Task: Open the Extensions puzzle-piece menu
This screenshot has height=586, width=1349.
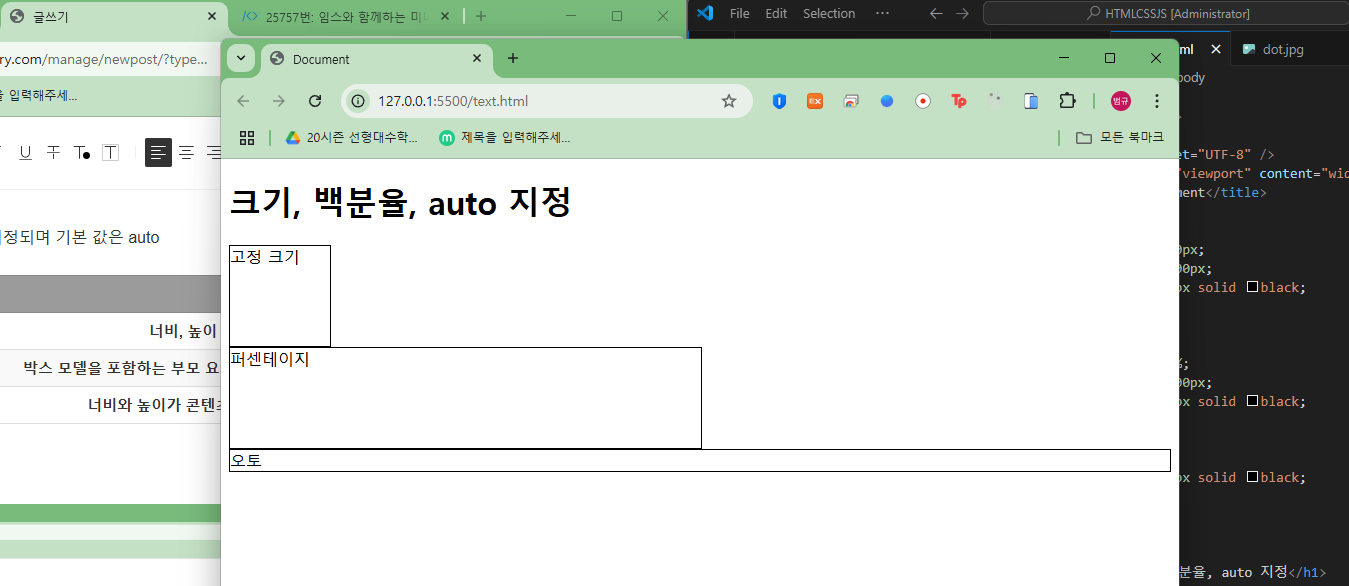Action: (1067, 101)
